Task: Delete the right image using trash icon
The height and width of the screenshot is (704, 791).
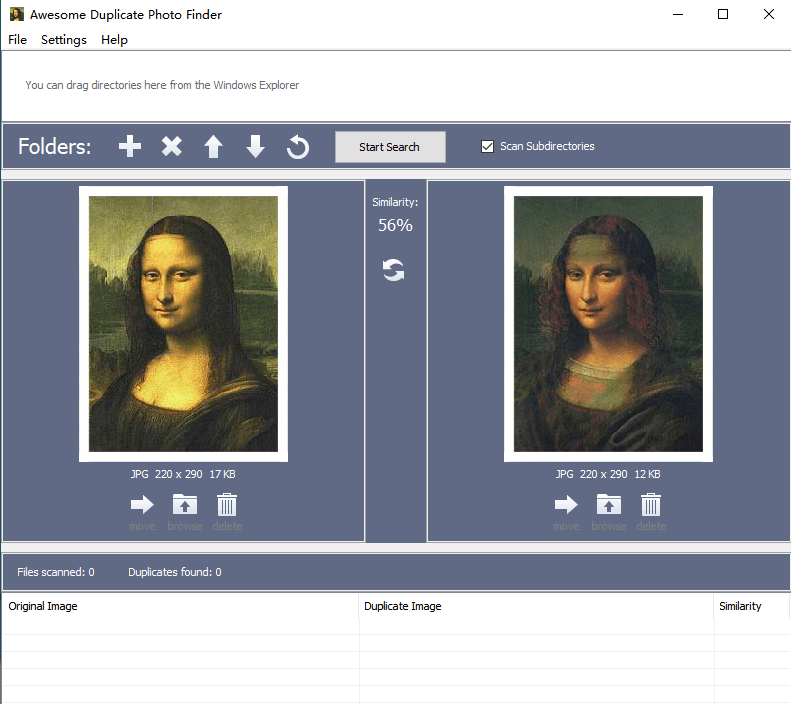Action: (651, 504)
